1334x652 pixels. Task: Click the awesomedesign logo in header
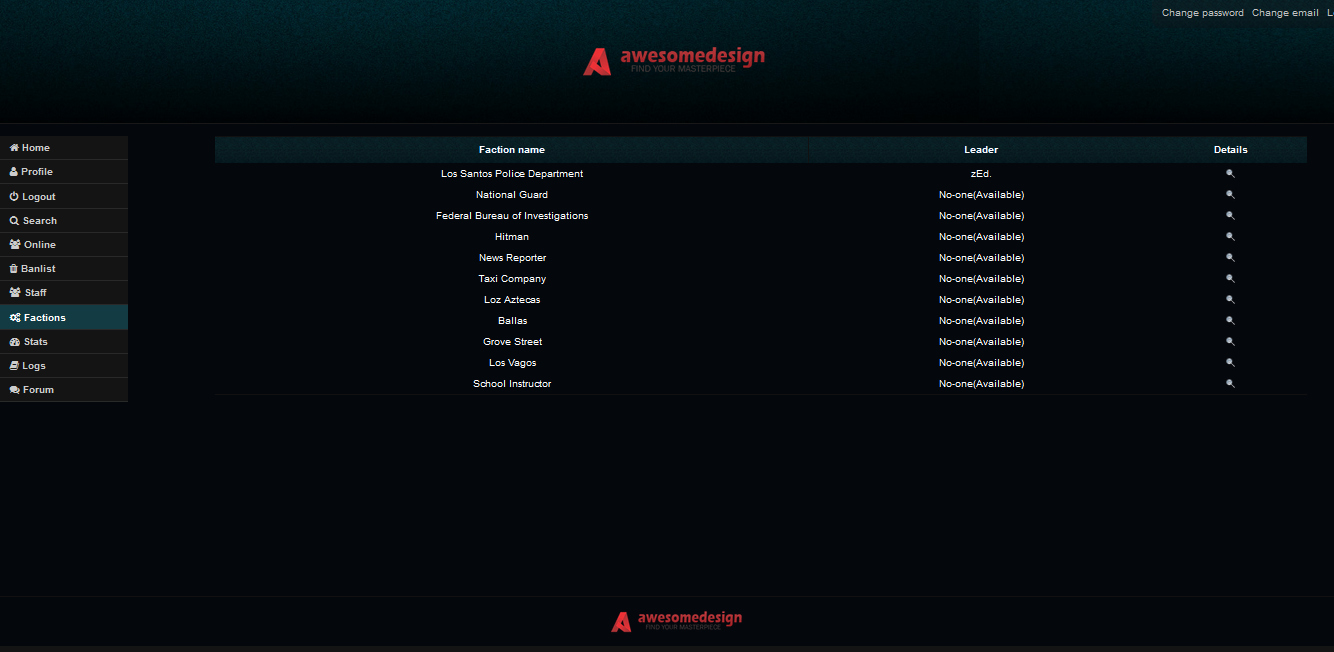click(674, 61)
